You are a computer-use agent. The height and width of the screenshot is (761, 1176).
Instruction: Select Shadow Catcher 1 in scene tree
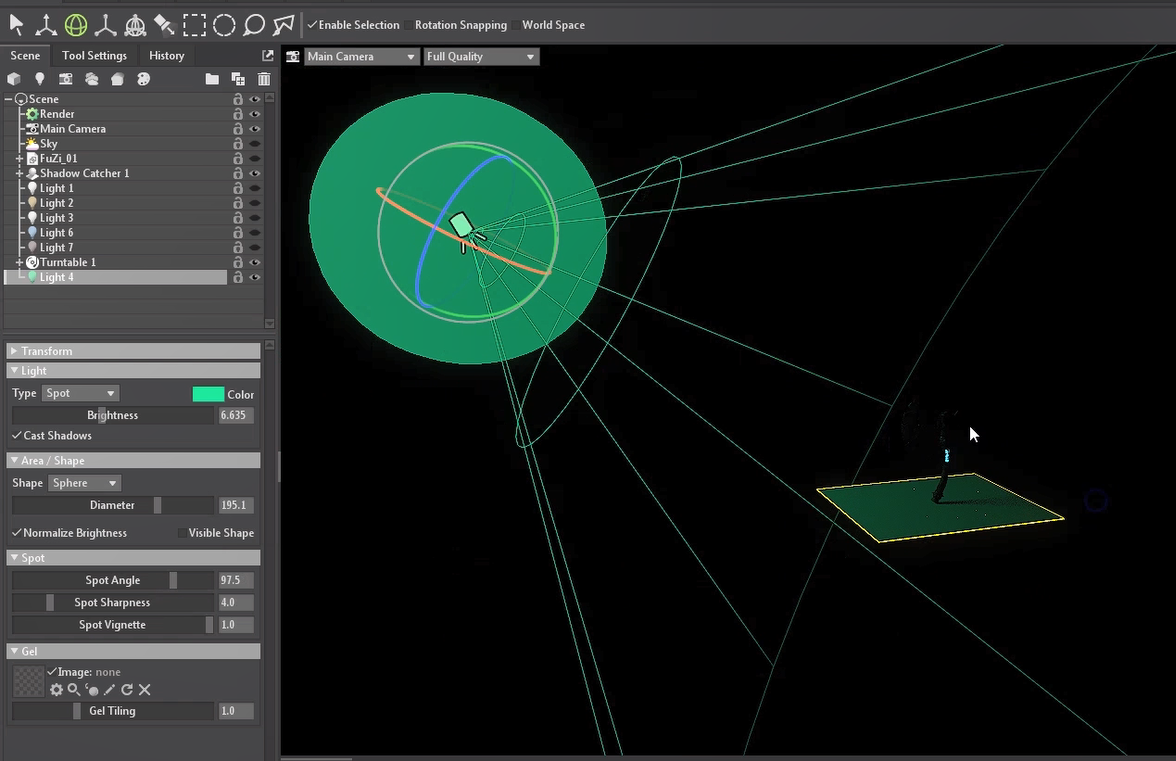point(84,173)
